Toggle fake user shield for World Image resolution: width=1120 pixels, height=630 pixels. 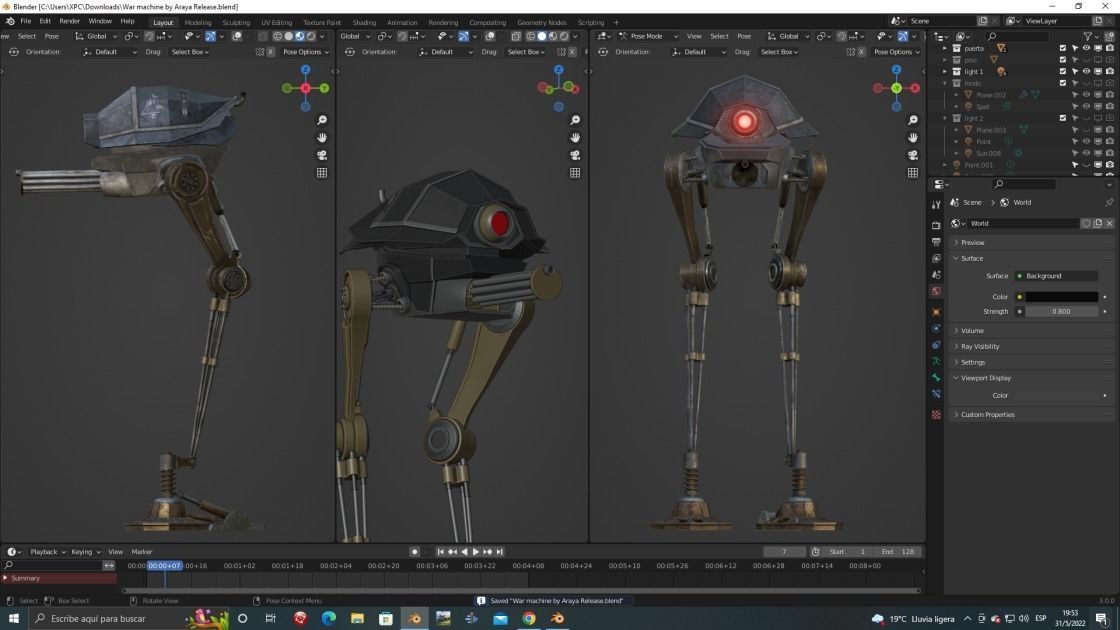coord(1086,224)
